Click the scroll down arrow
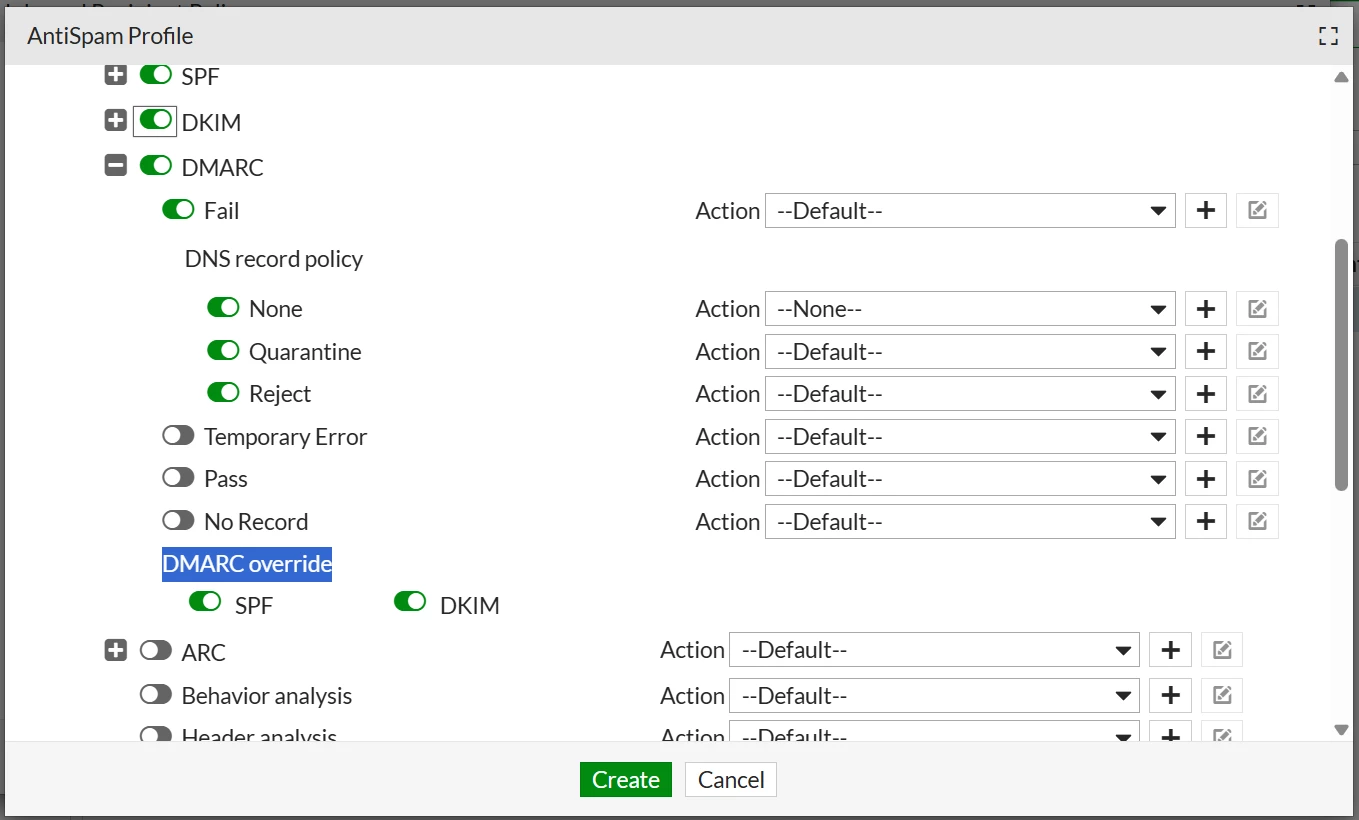 (x=1342, y=731)
